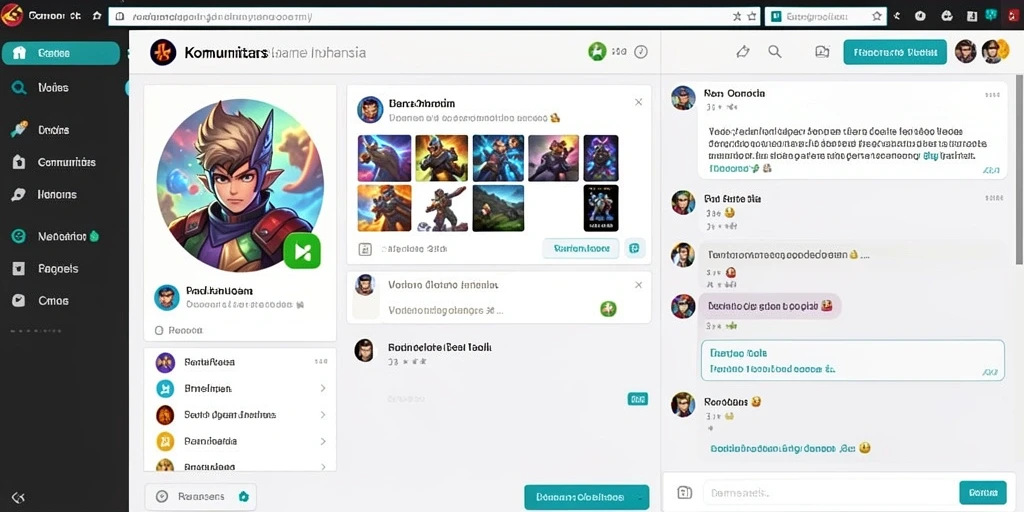
Task: Click the outlined star at address bar end
Action: [752, 16]
